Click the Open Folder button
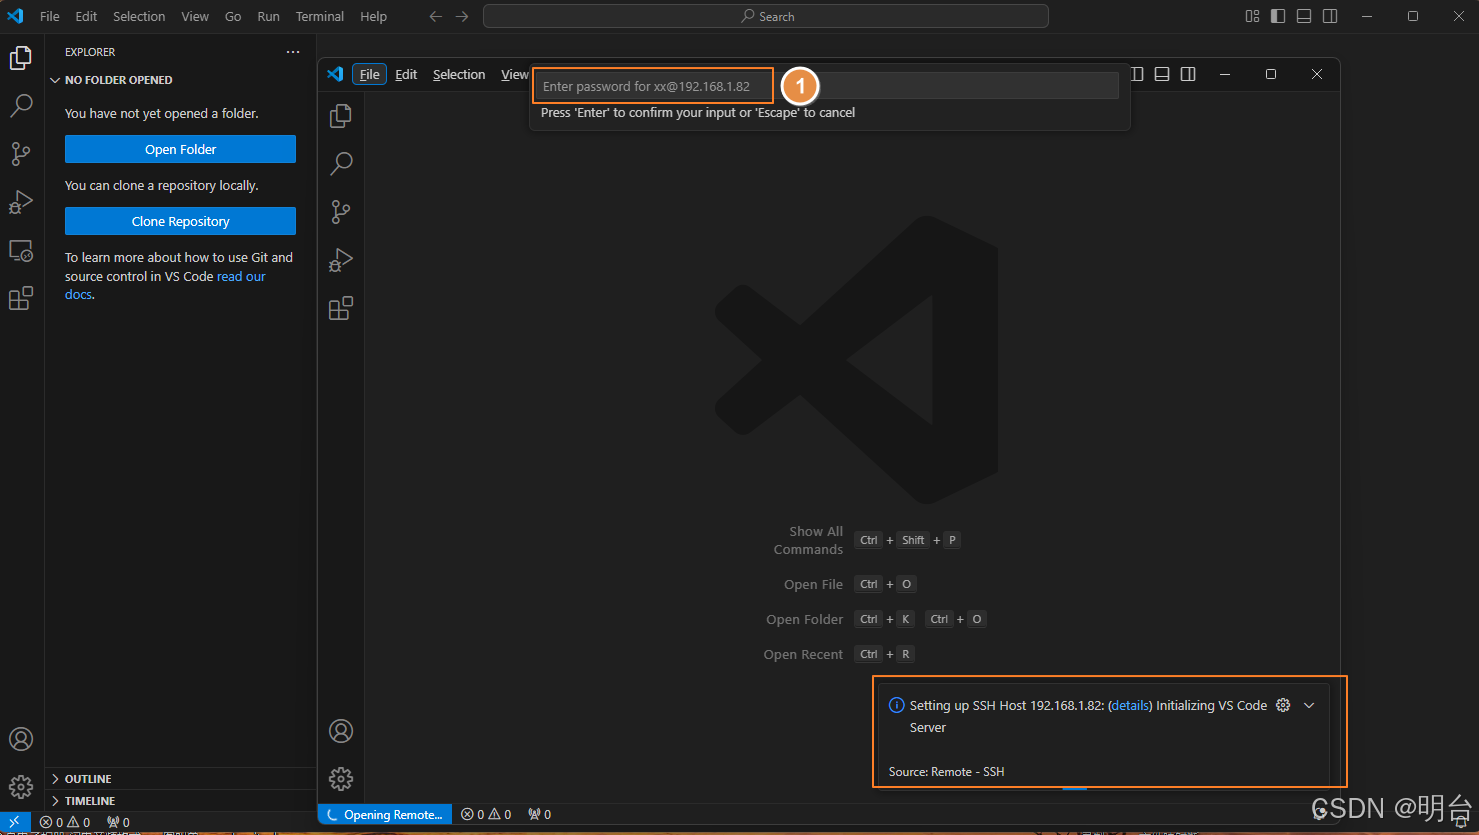The height and width of the screenshot is (835, 1479). pos(180,149)
